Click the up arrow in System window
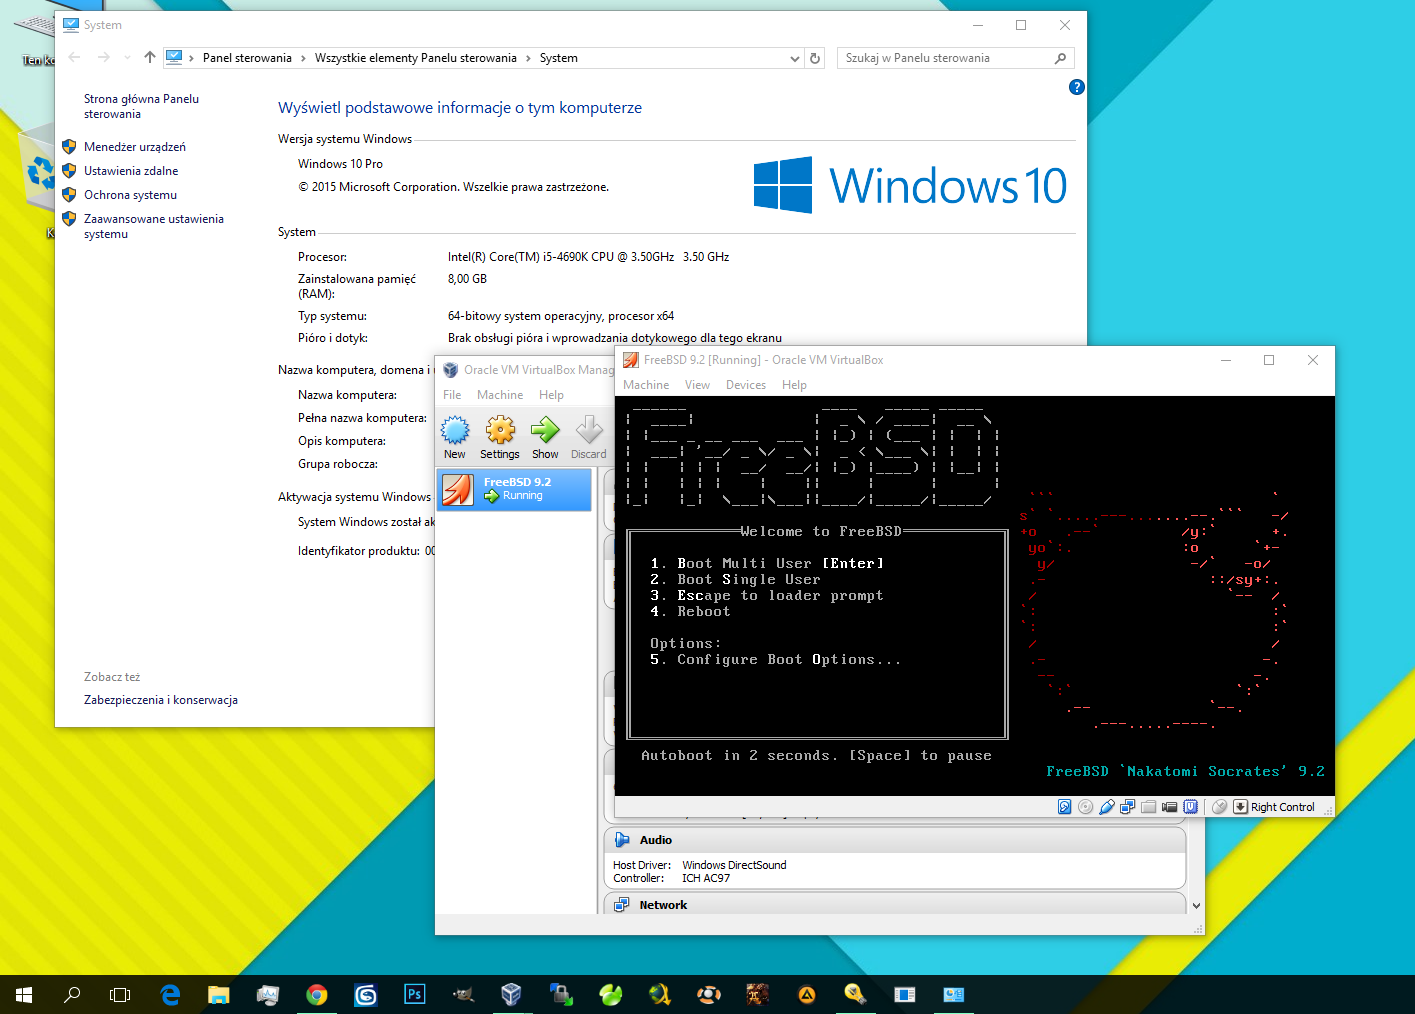1415x1014 pixels. click(x=150, y=58)
